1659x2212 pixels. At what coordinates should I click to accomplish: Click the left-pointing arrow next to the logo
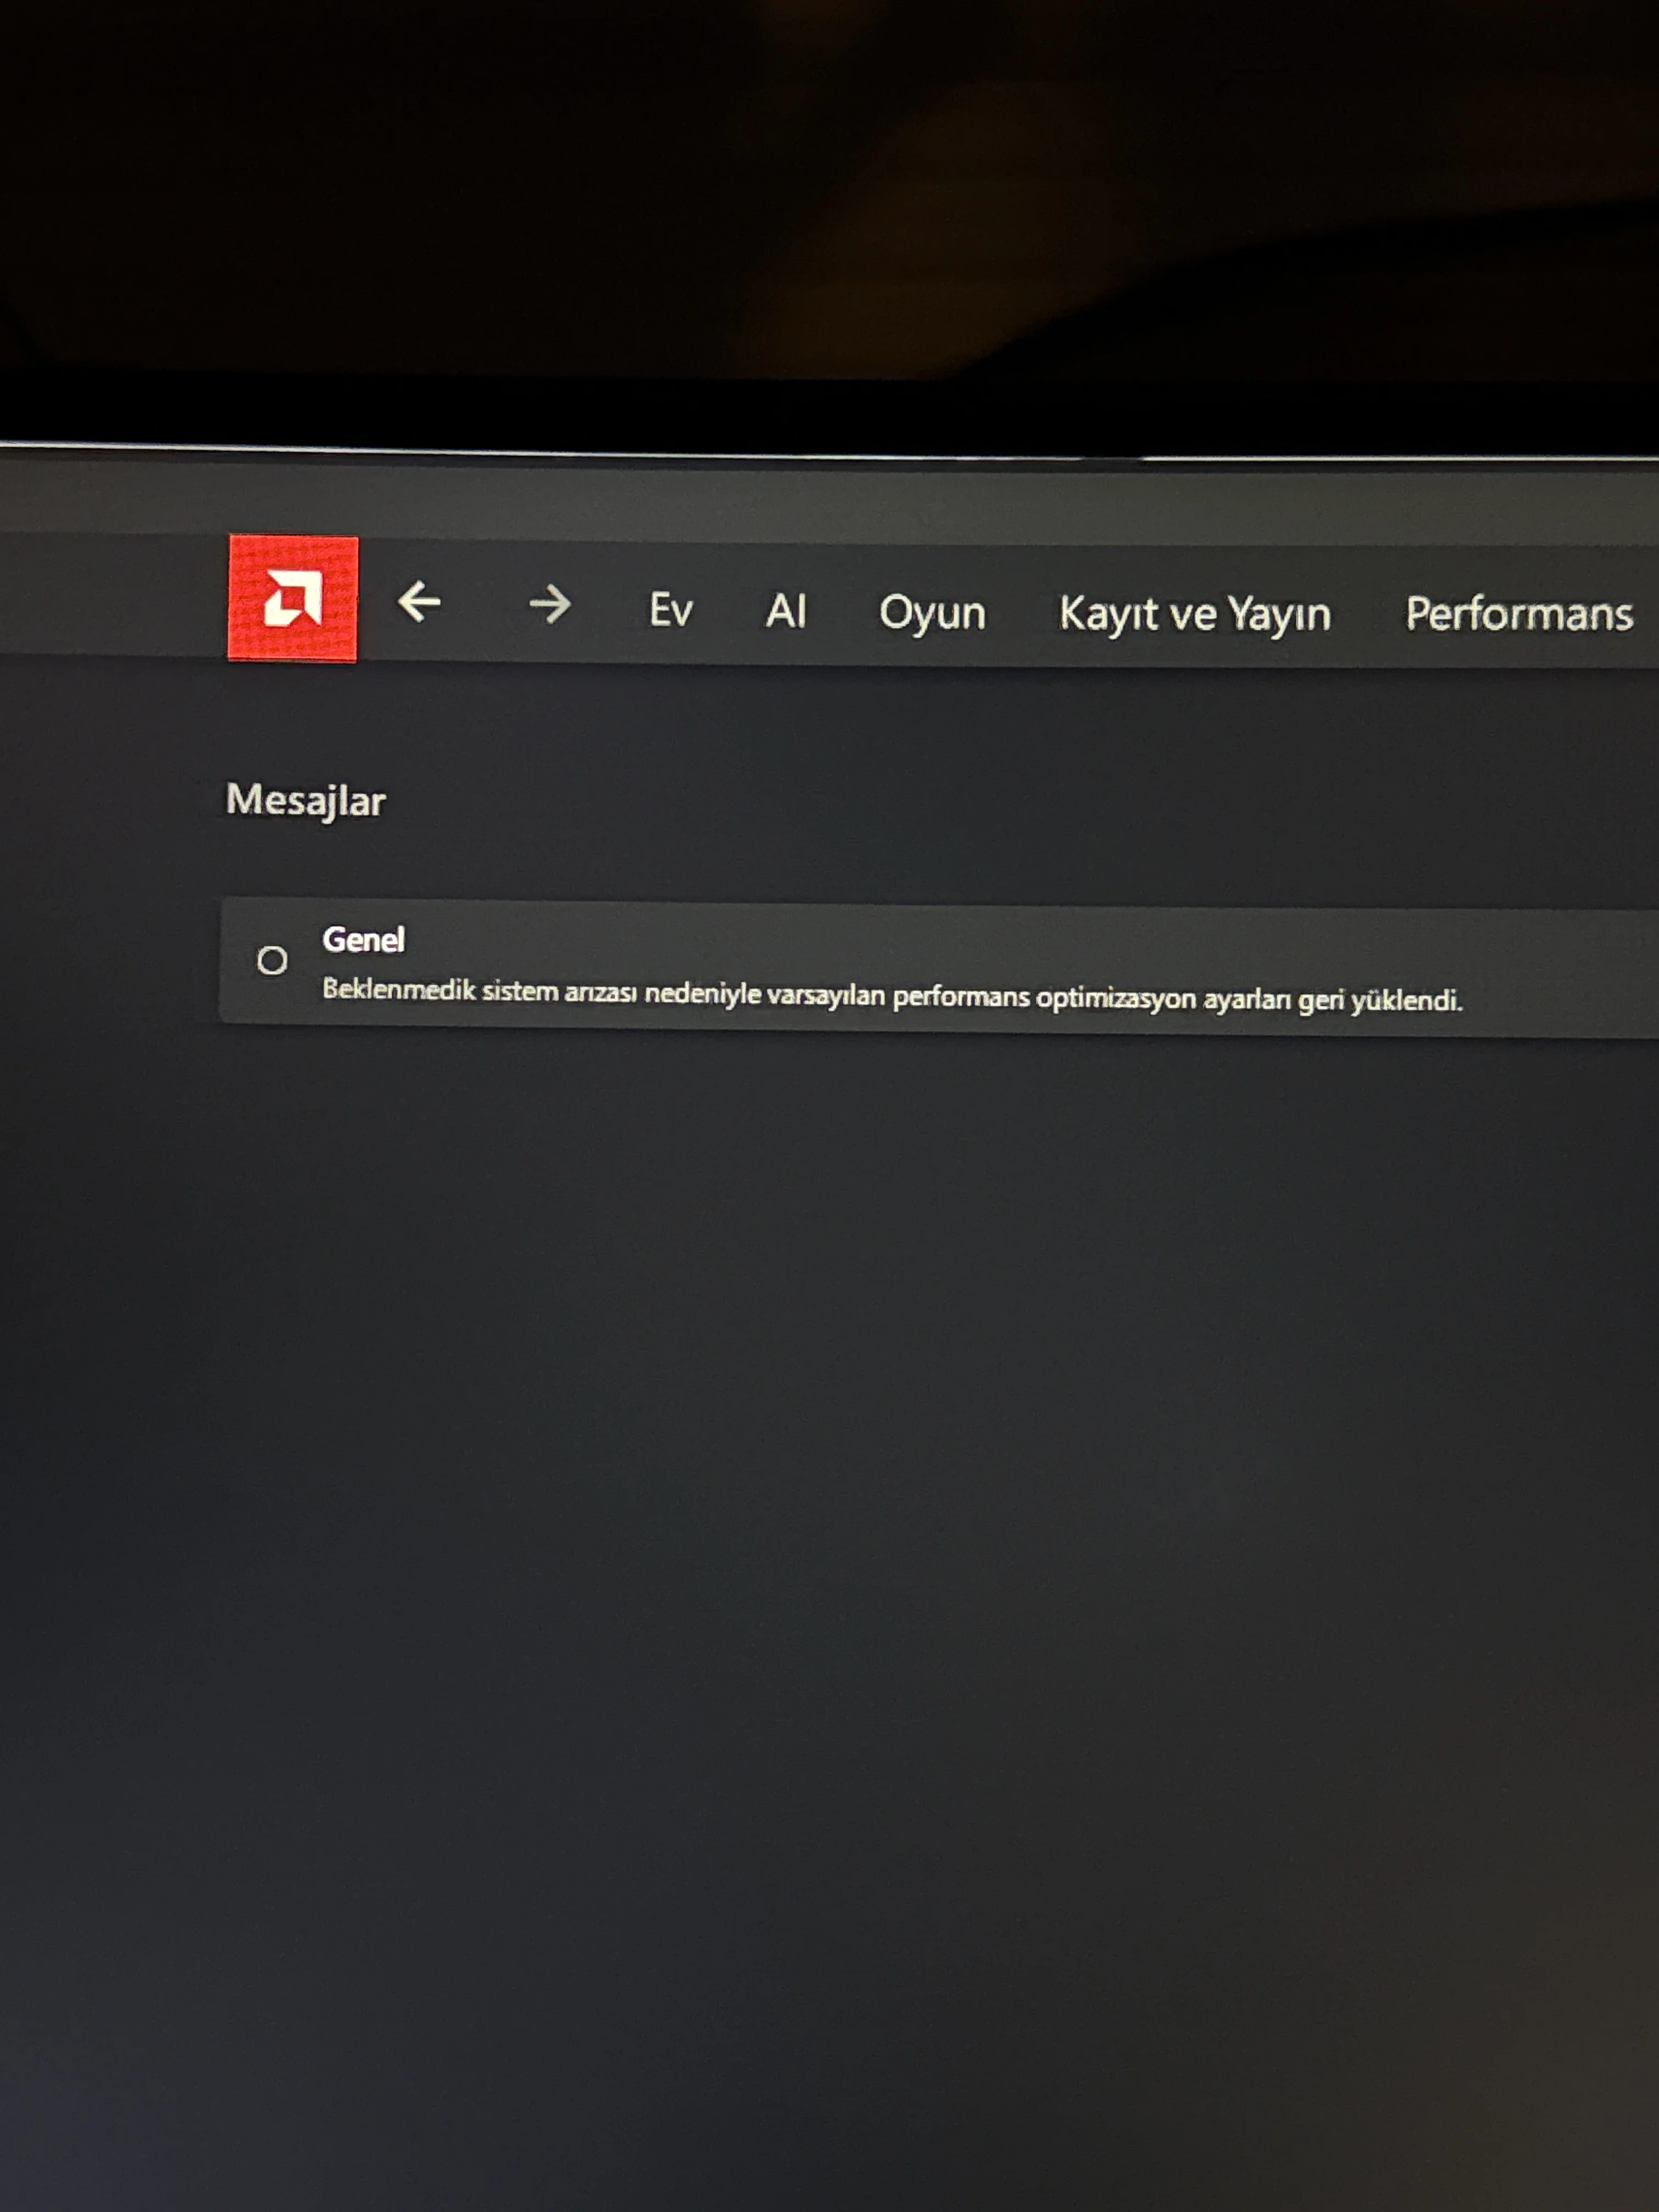(421, 603)
